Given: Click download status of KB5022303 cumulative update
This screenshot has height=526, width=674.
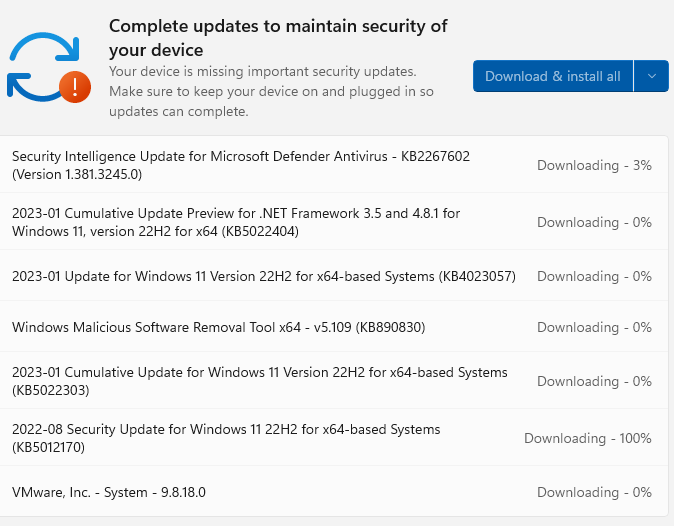Looking at the screenshot, I should [594, 381].
